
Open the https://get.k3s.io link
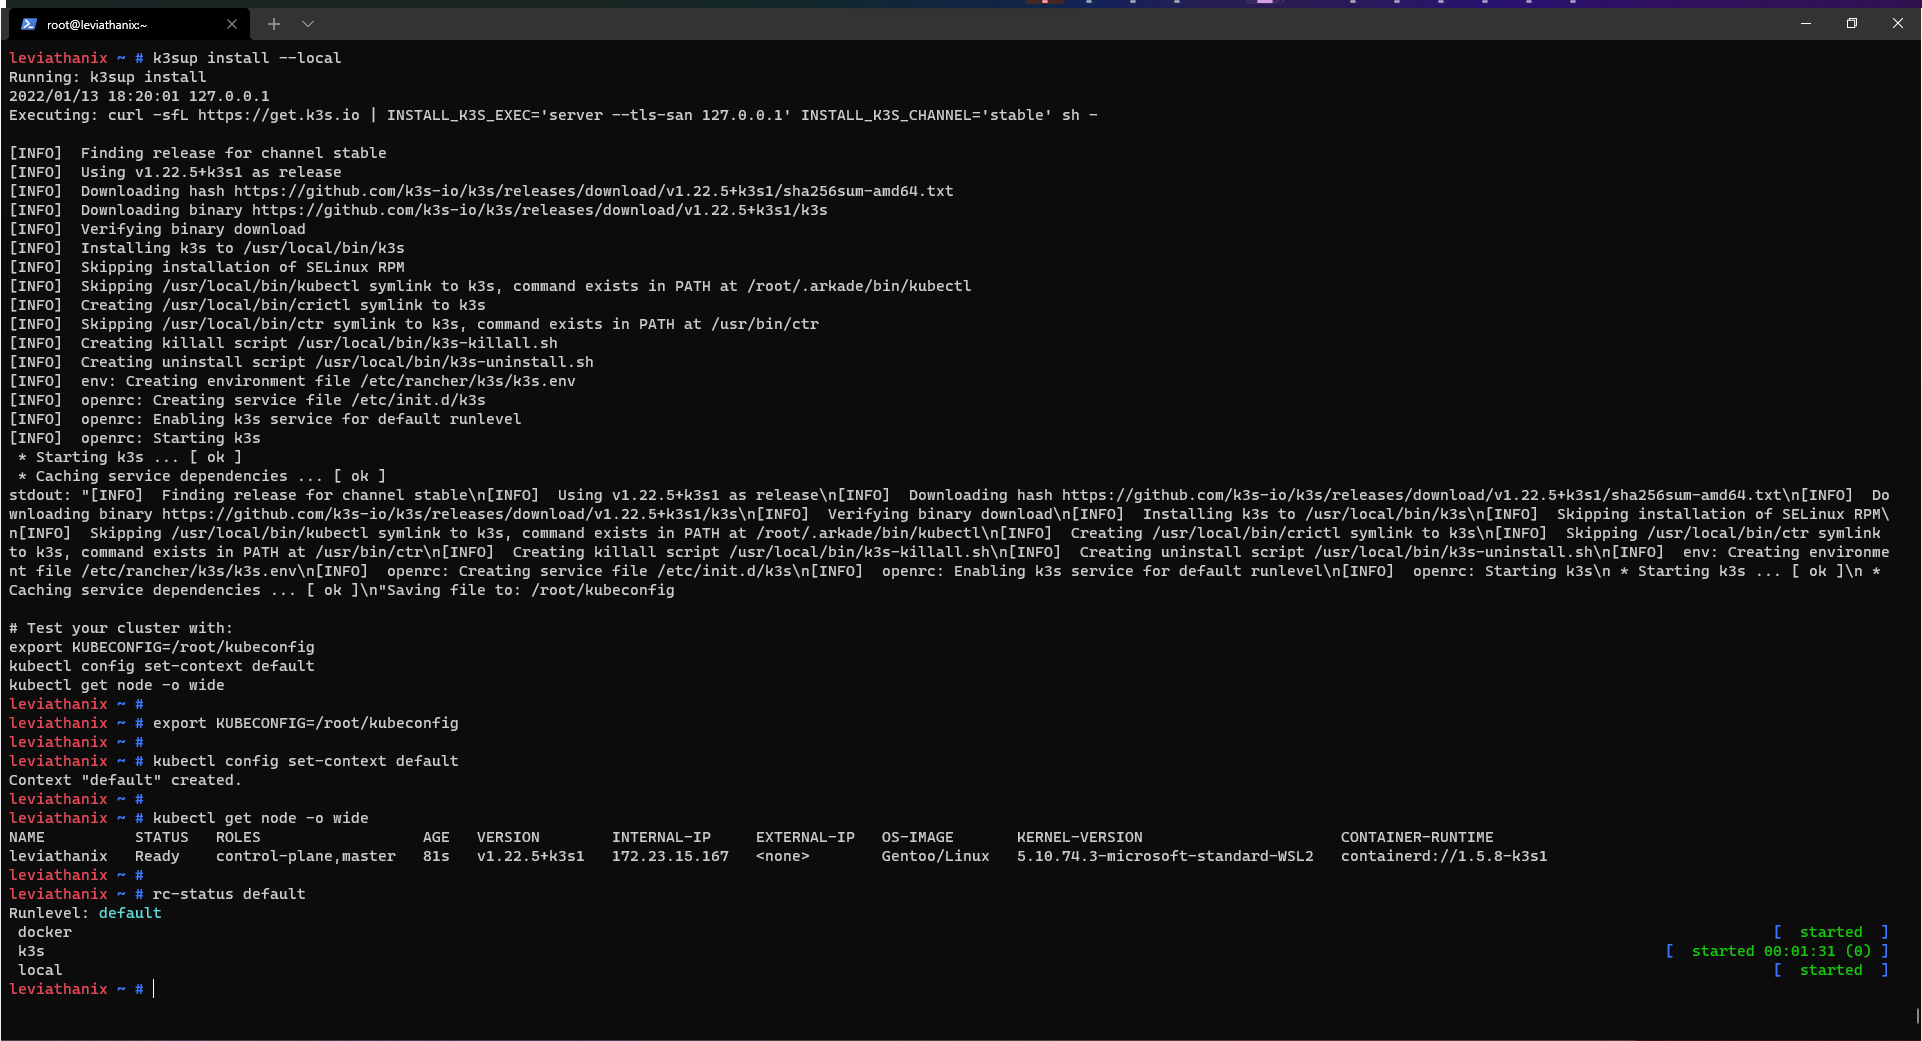(x=279, y=115)
